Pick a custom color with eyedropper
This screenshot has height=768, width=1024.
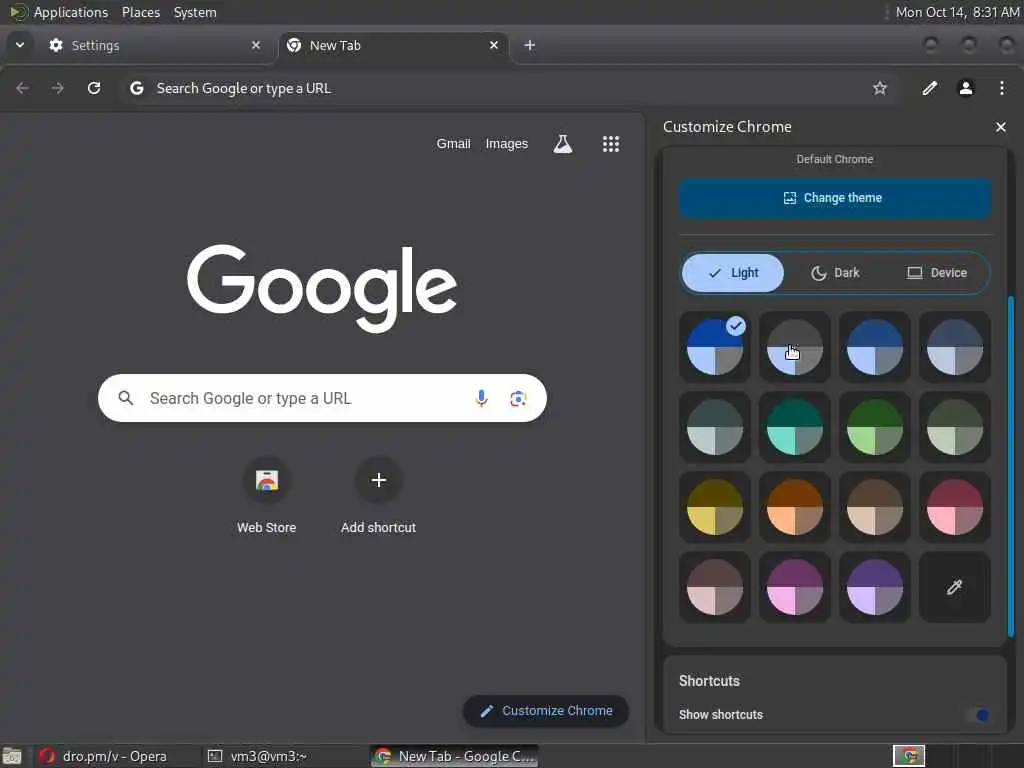[954, 586]
